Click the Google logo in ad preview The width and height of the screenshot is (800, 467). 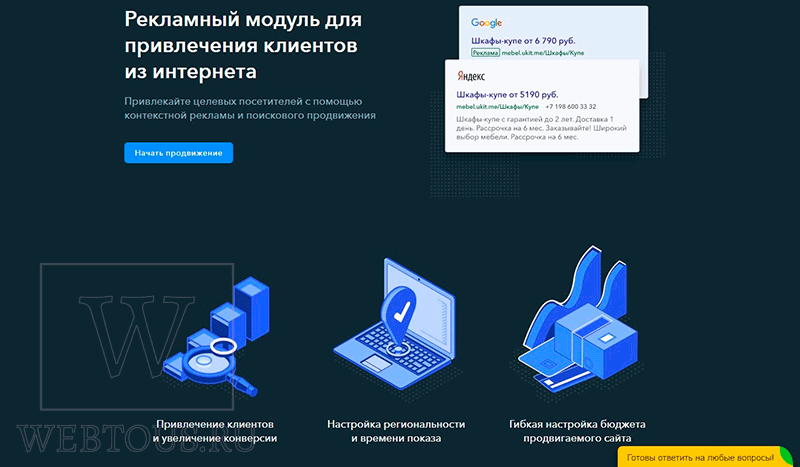click(x=486, y=23)
